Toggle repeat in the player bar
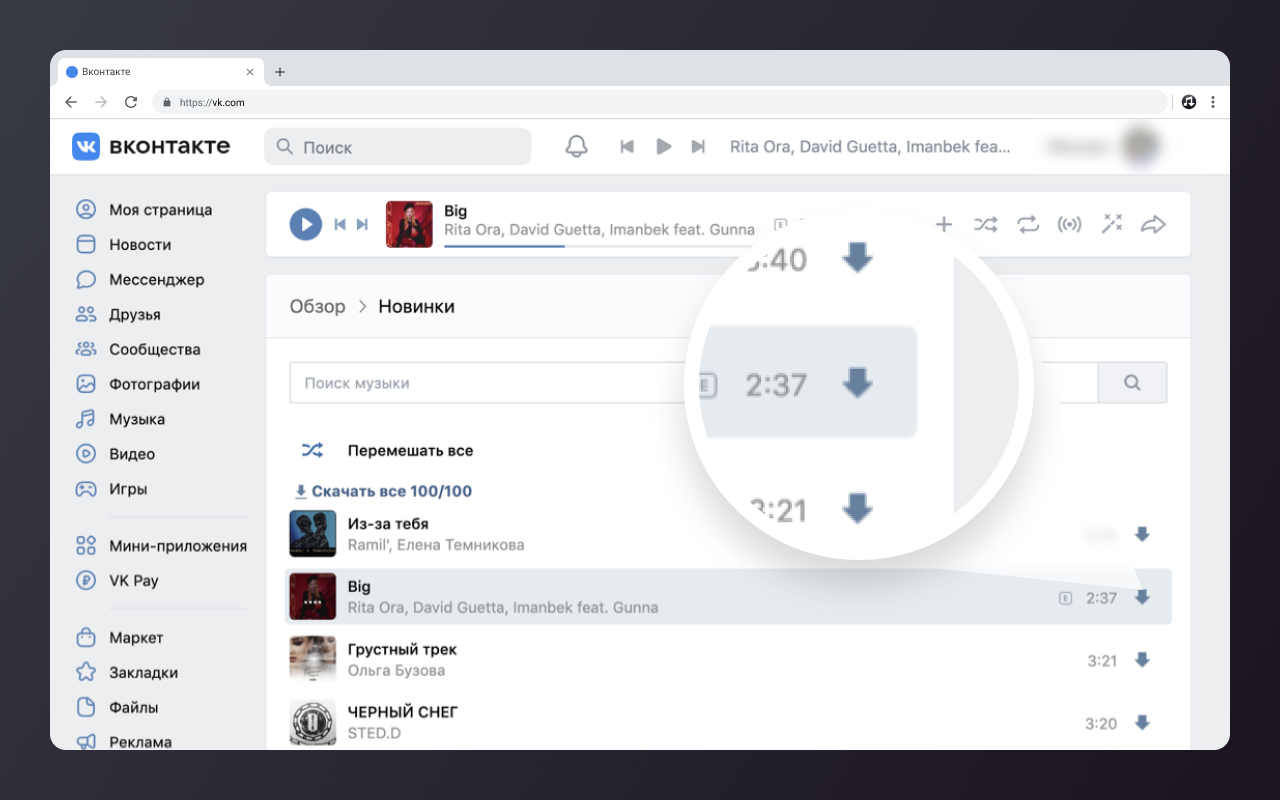The image size is (1280, 800). pos(1028,224)
